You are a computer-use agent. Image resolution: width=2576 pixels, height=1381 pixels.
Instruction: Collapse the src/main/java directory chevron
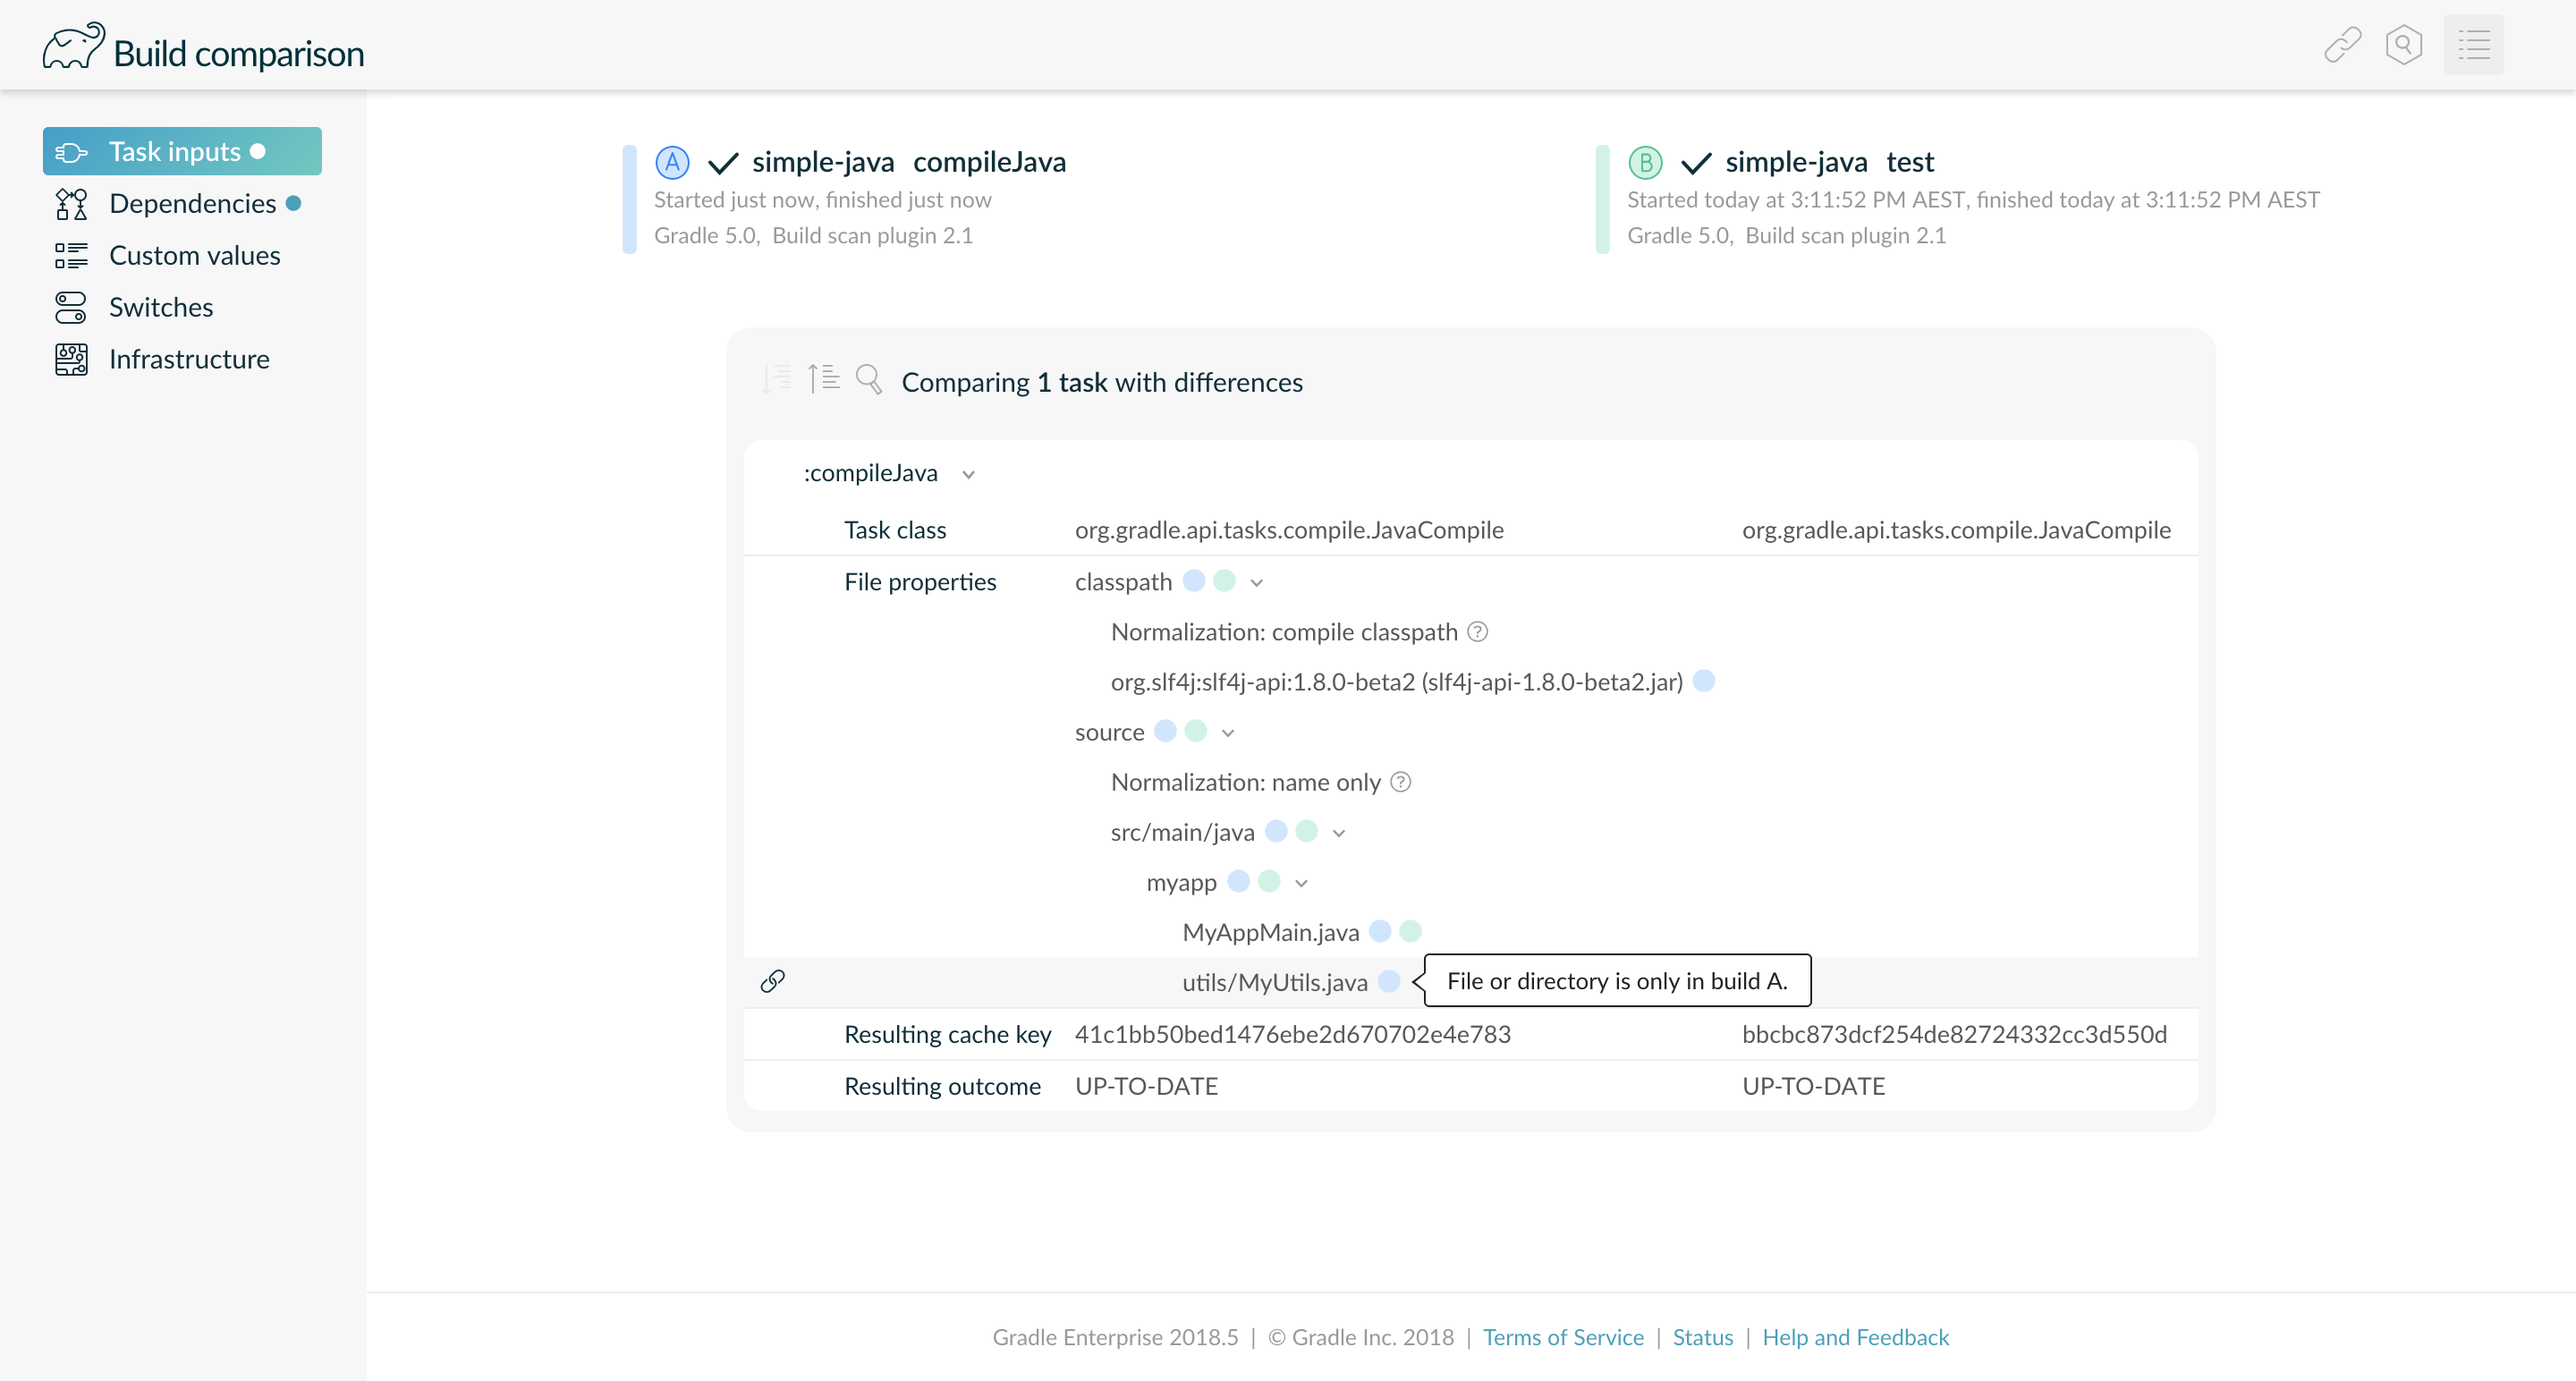point(1338,833)
